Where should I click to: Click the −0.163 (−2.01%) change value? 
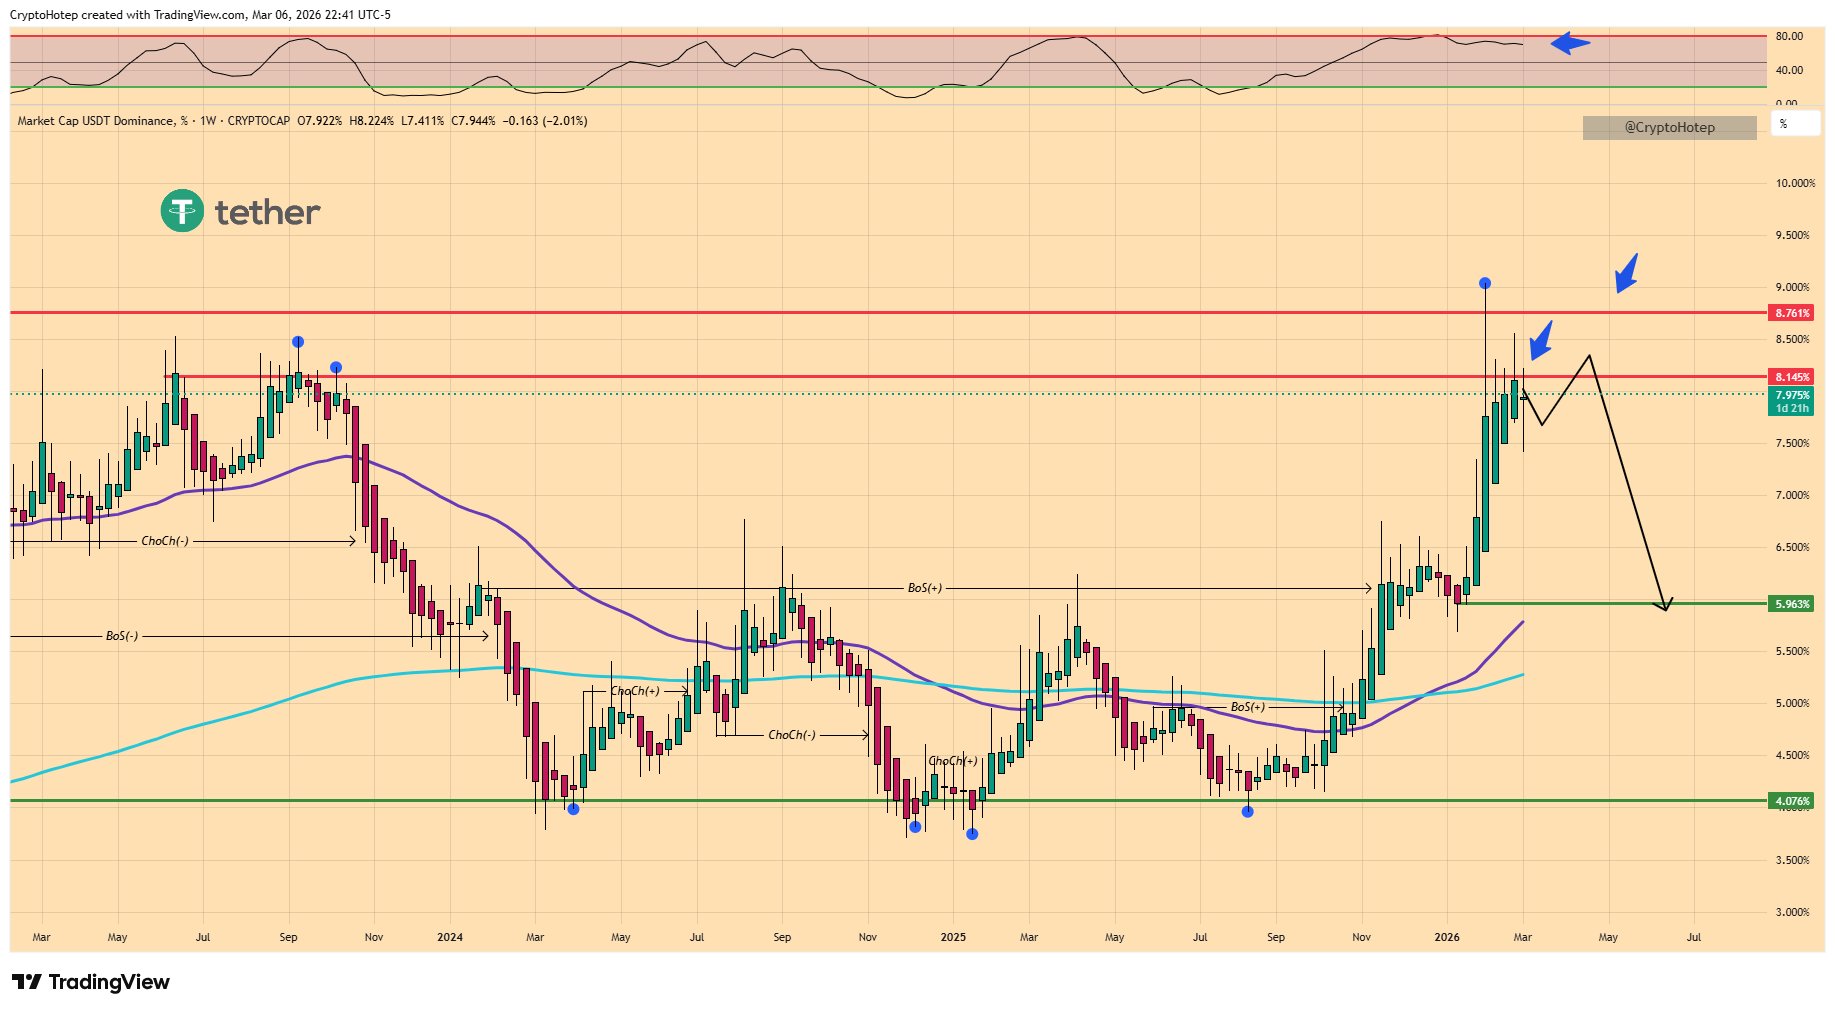coord(545,121)
